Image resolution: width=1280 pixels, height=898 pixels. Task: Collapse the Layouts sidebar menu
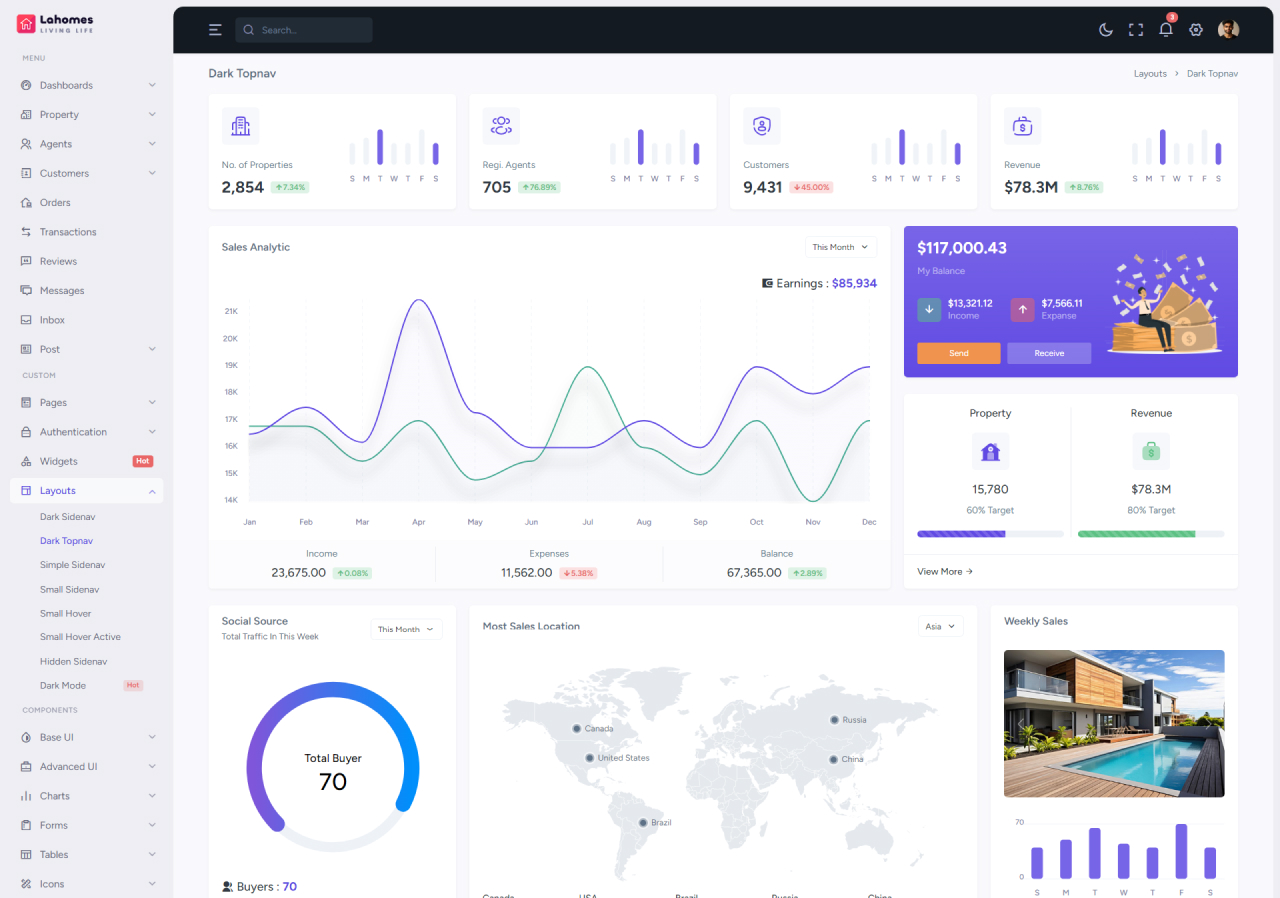(x=86, y=491)
